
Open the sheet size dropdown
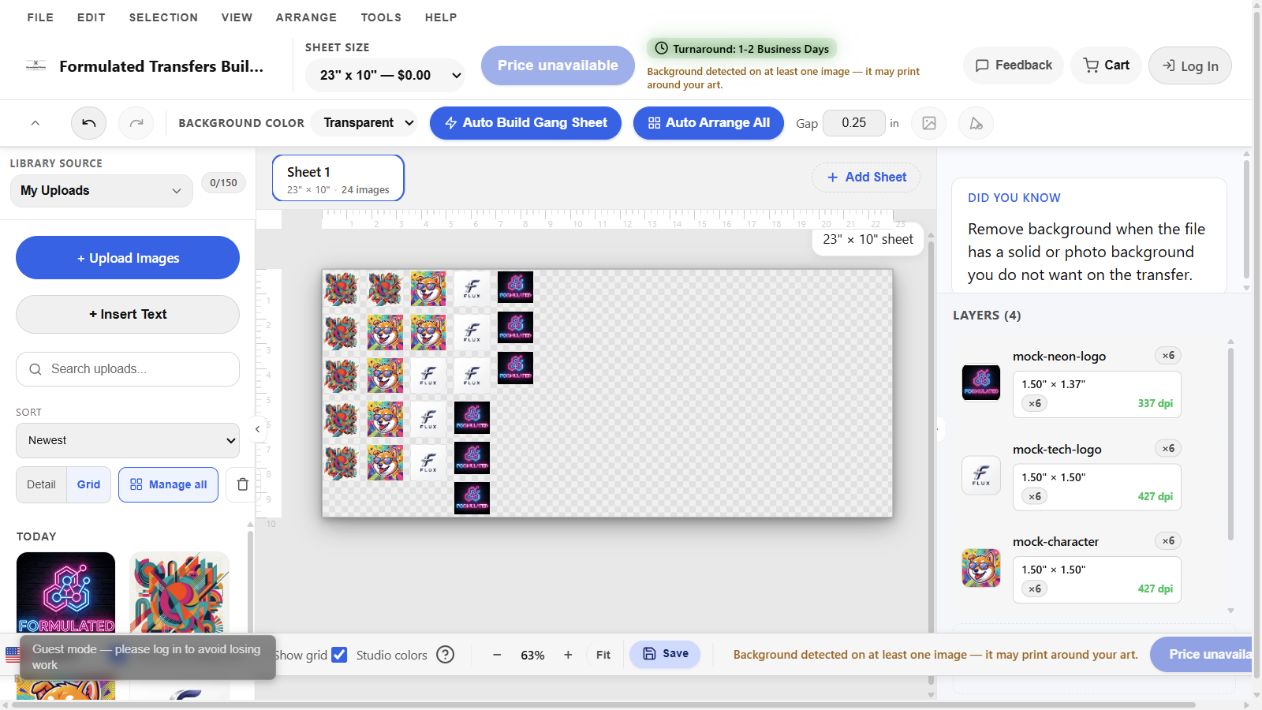[385, 75]
